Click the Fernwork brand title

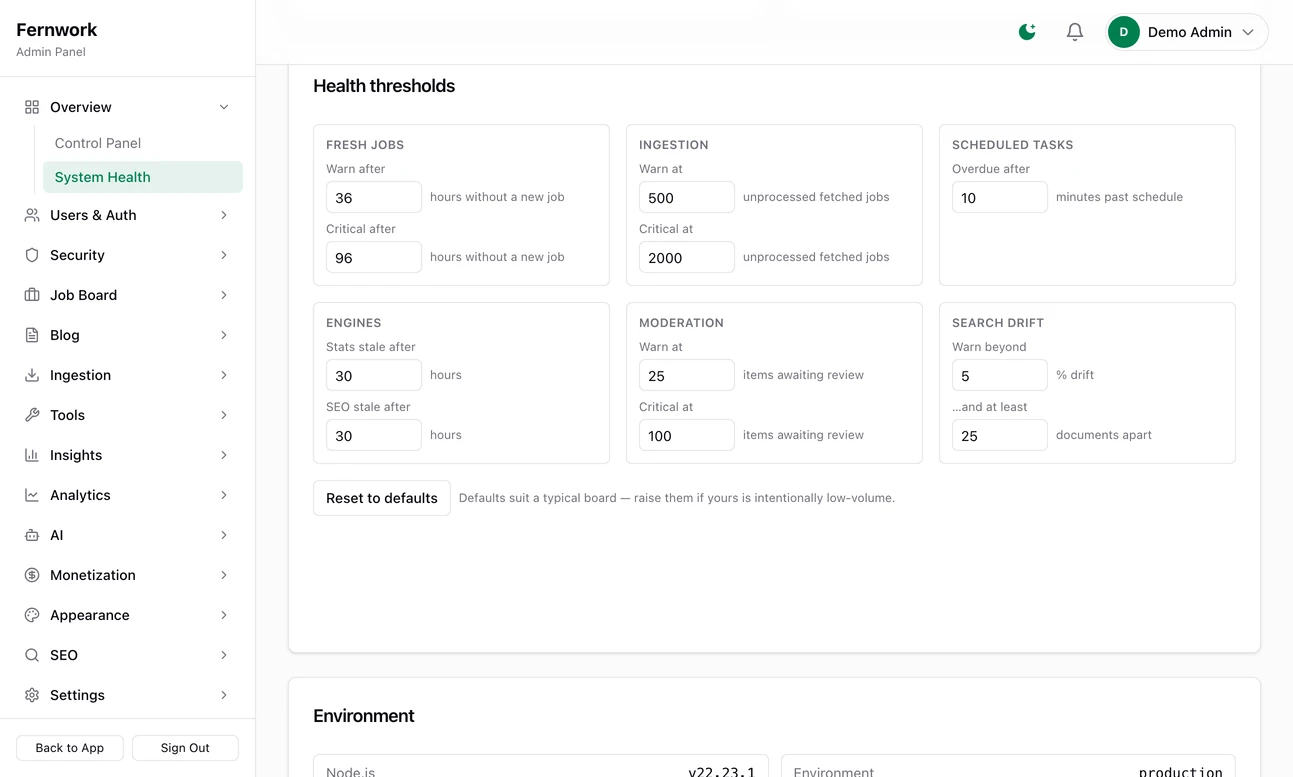(57, 30)
